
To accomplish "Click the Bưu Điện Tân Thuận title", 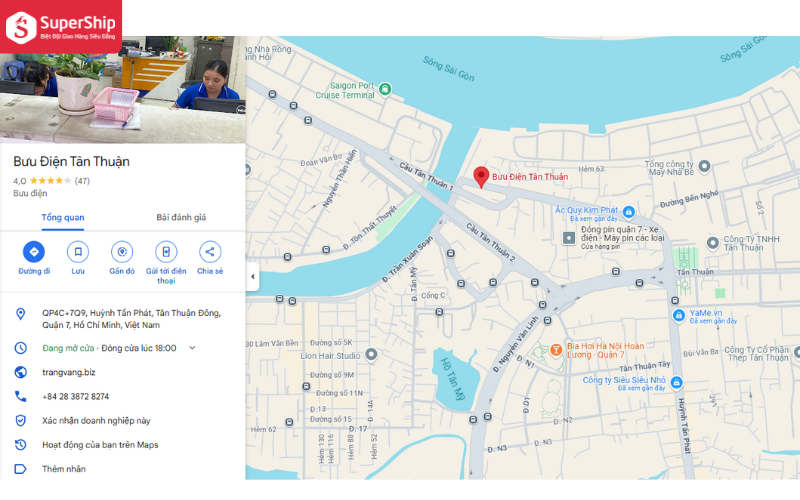I will click(x=71, y=162).
